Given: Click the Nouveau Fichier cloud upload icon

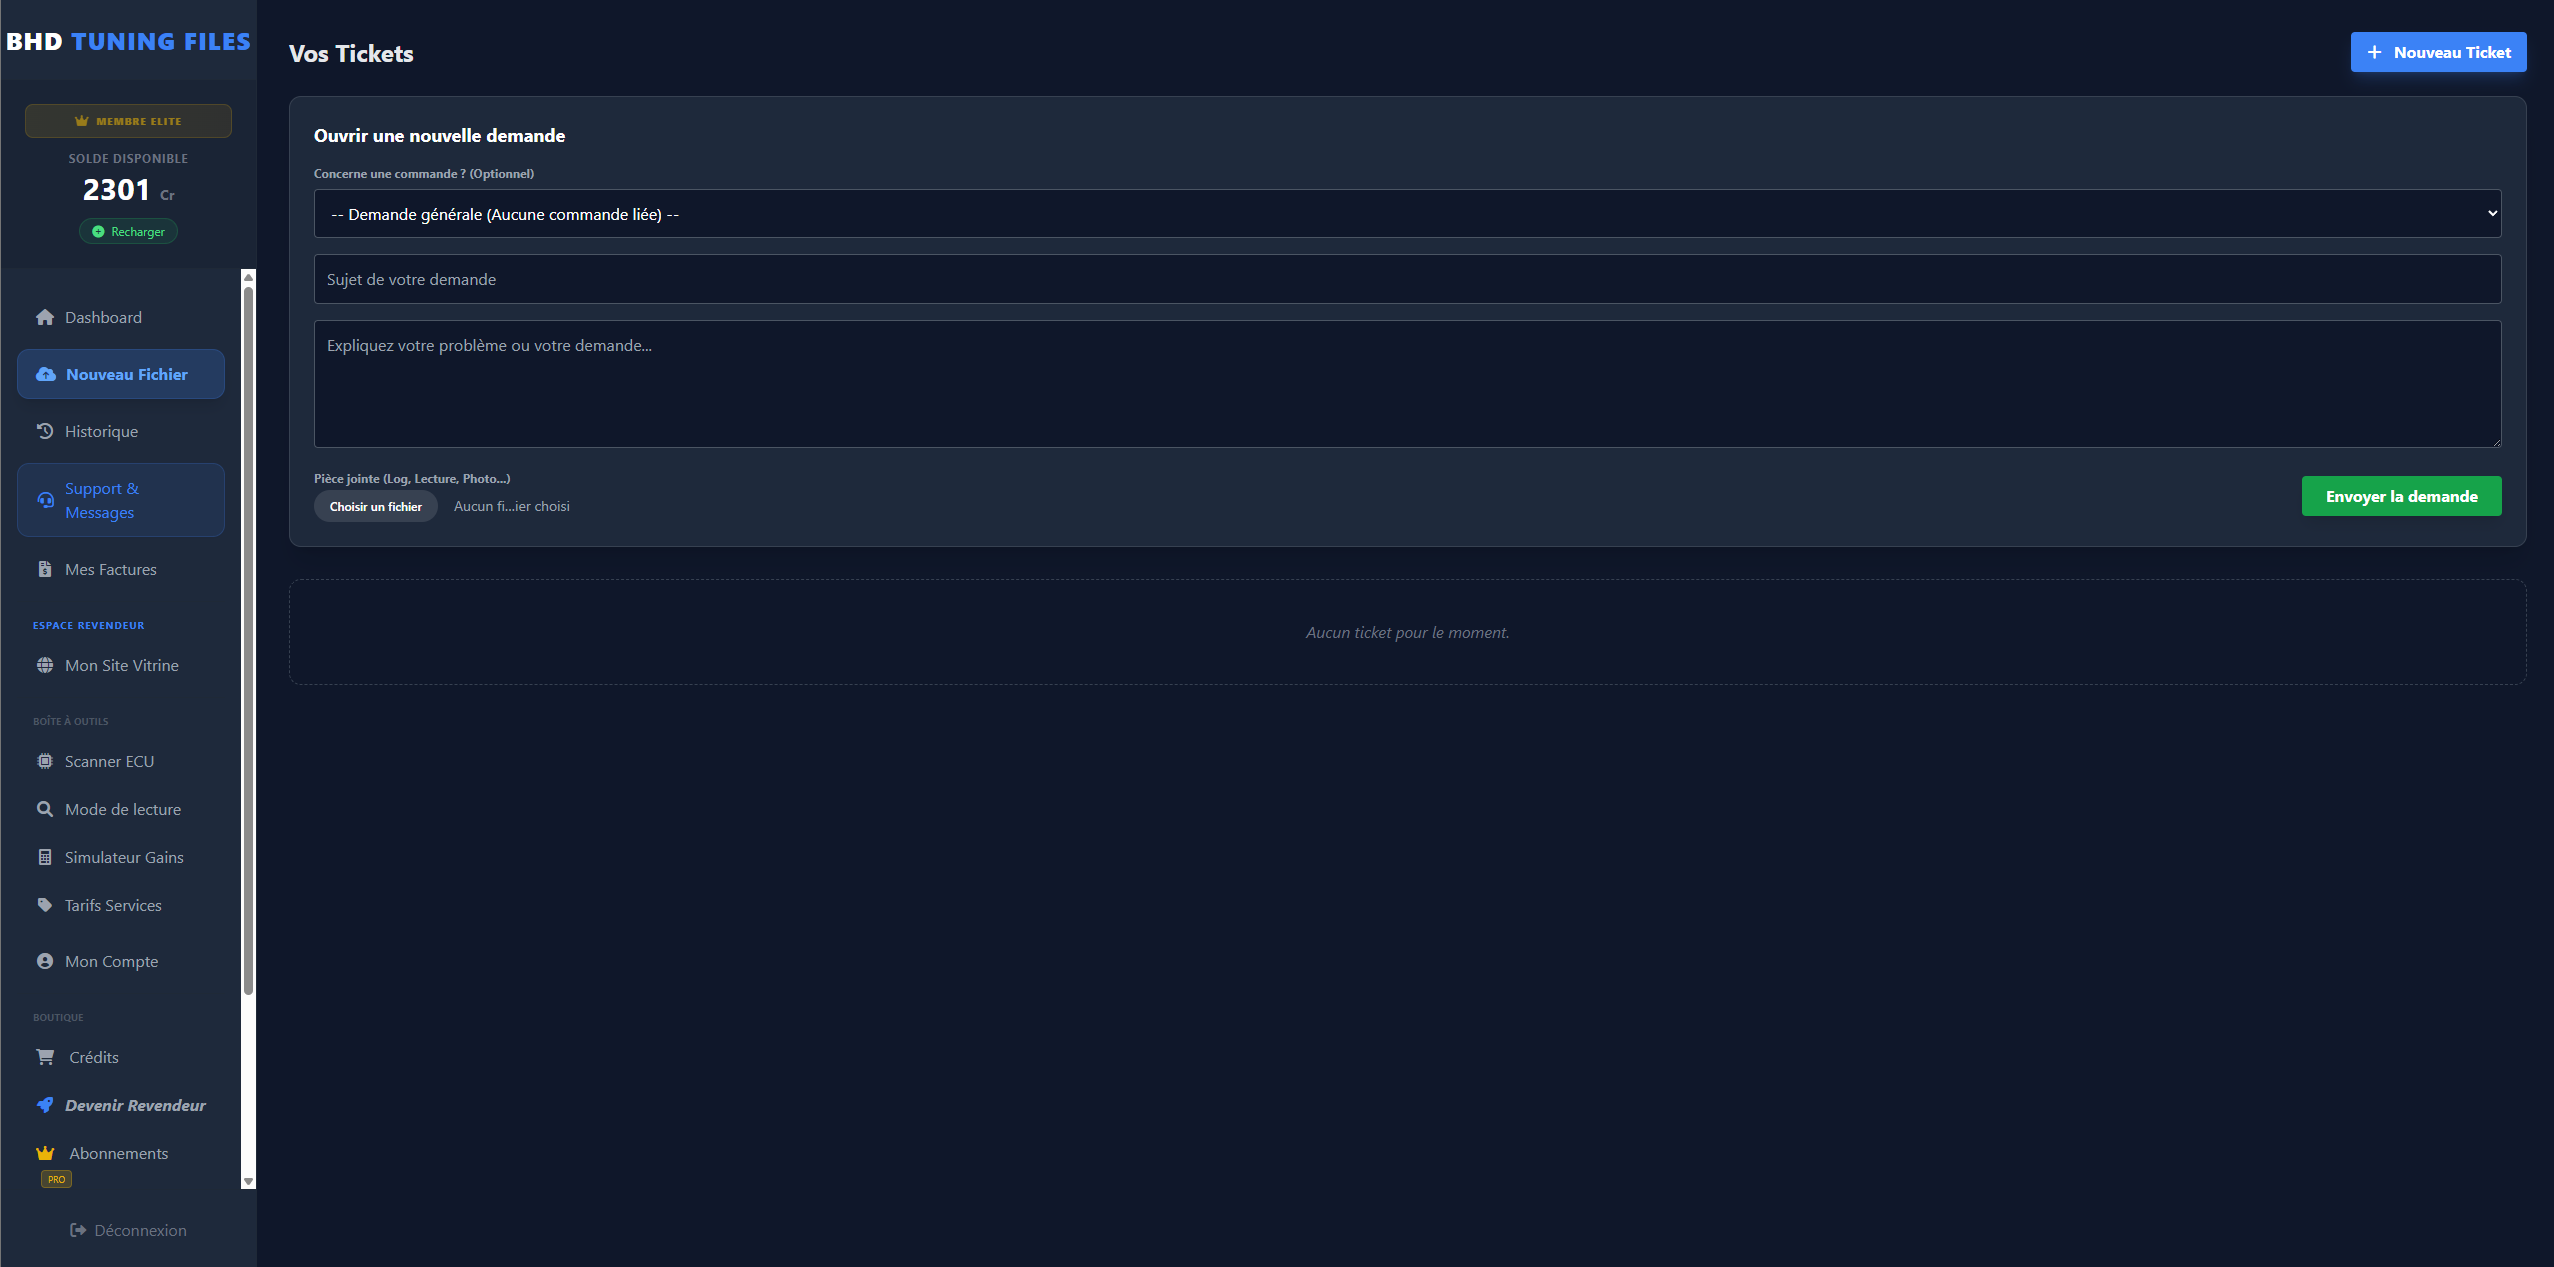Looking at the screenshot, I should [46, 374].
